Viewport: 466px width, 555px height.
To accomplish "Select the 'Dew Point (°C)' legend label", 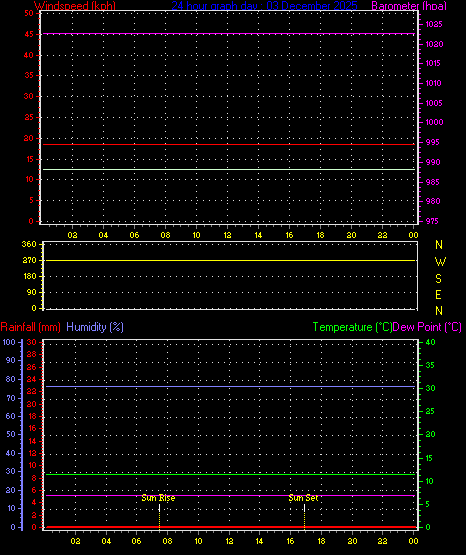I will click(x=427, y=327).
